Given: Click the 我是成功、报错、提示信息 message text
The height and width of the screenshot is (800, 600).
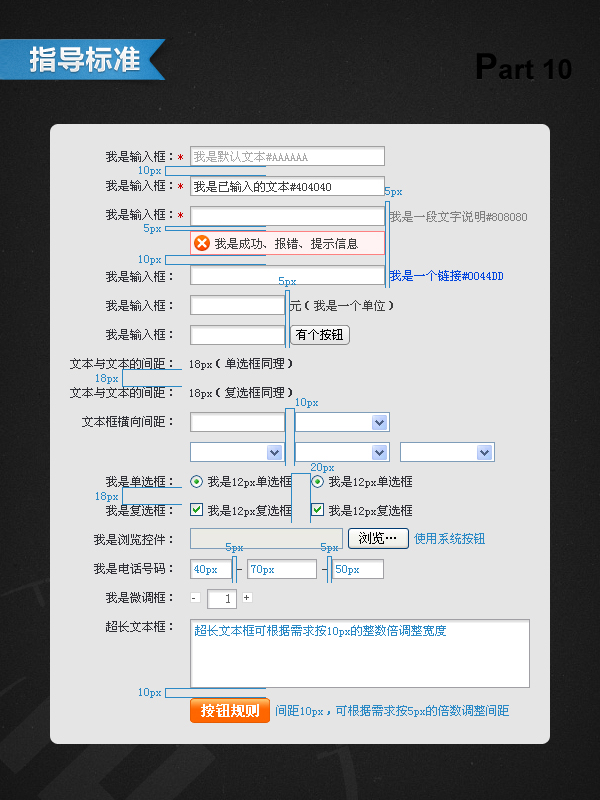Looking at the screenshot, I should click(286, 243).
